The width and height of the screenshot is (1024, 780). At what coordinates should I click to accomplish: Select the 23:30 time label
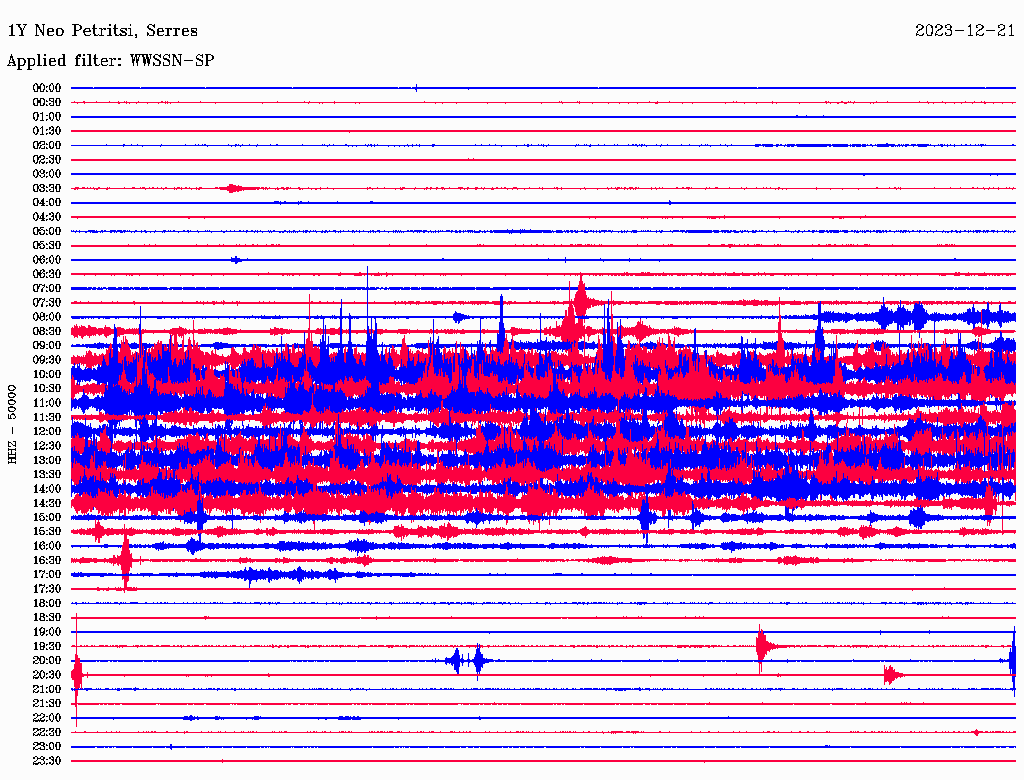pyautogui.click(x=47, y=761)
